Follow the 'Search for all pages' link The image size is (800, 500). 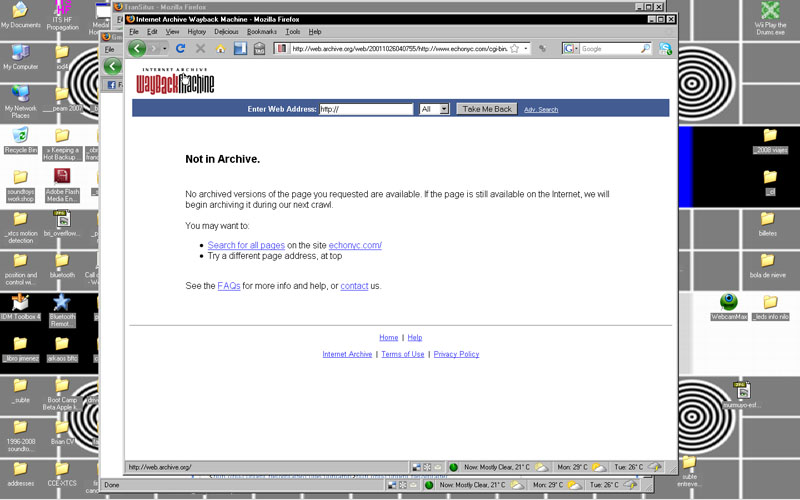[246, 245]
